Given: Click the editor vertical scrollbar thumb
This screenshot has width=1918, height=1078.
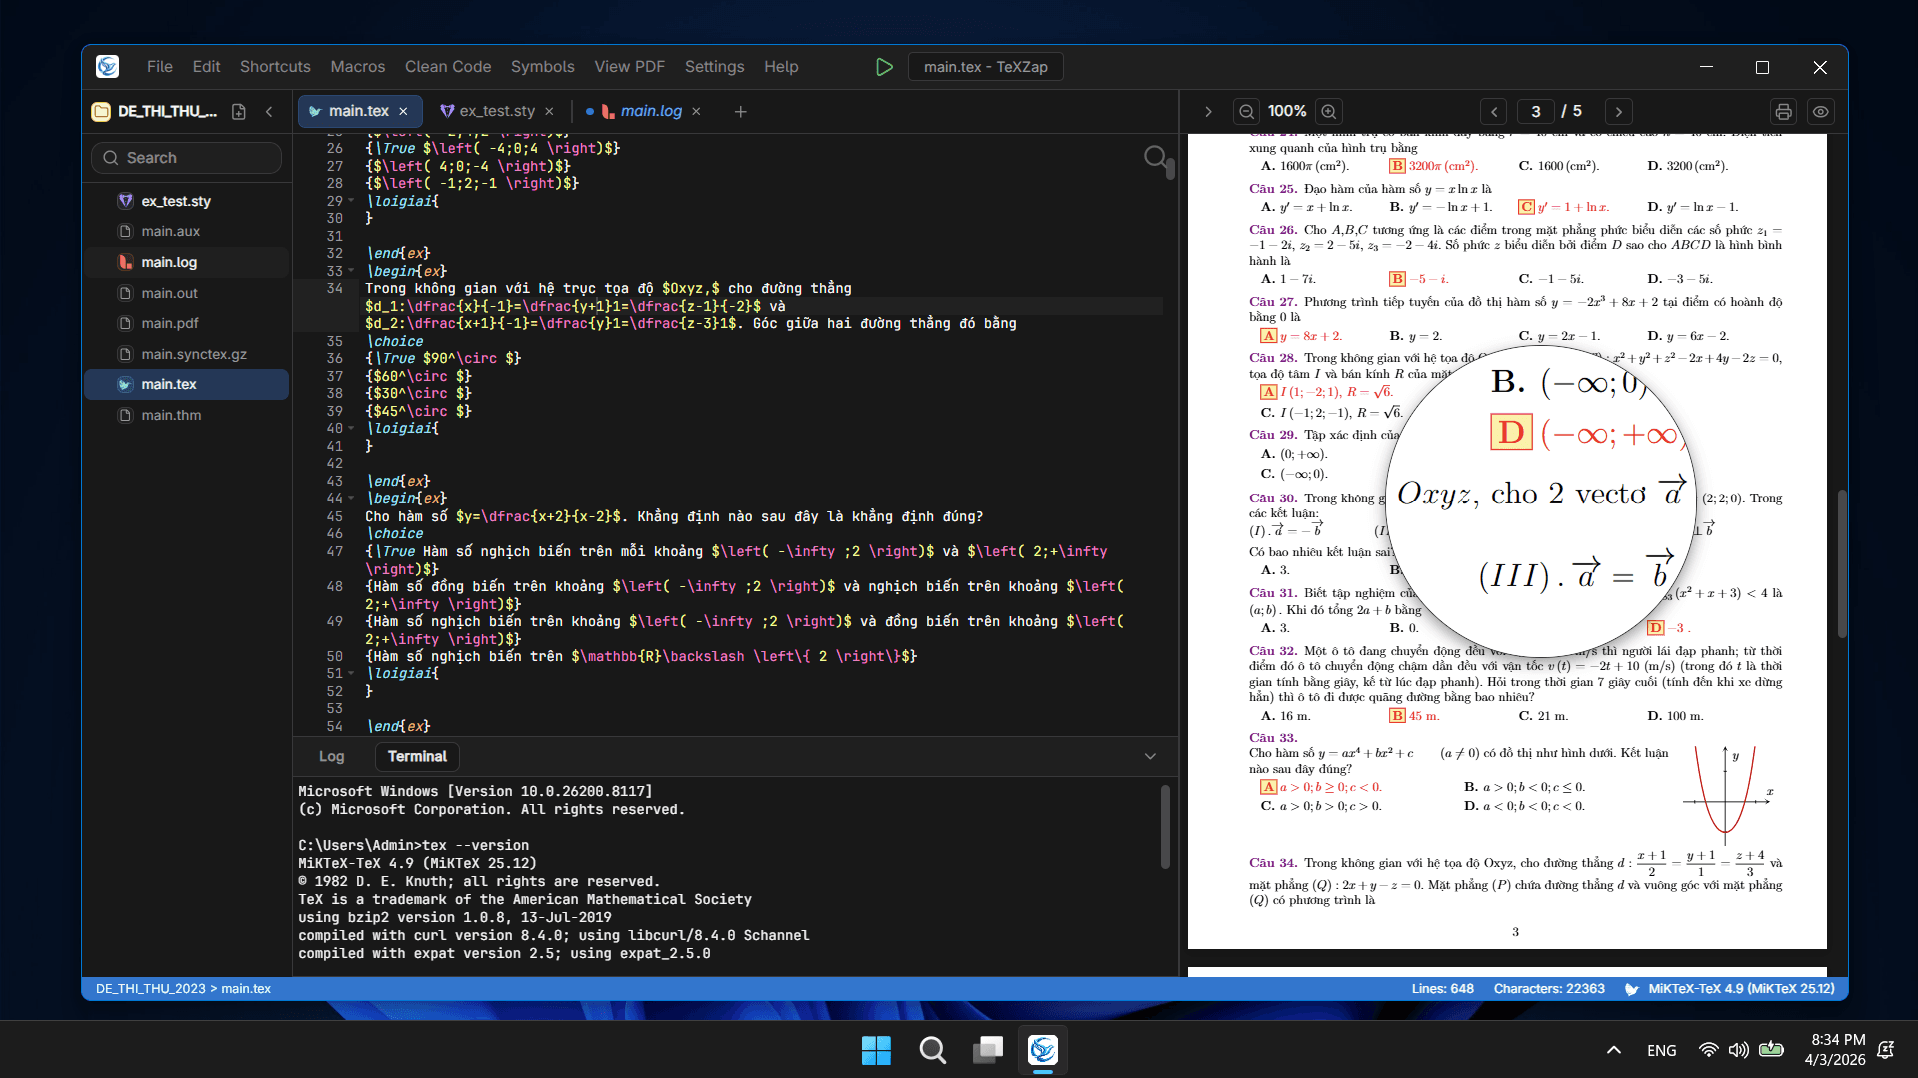Looking at the screenshot, I should pos(1170,168).
